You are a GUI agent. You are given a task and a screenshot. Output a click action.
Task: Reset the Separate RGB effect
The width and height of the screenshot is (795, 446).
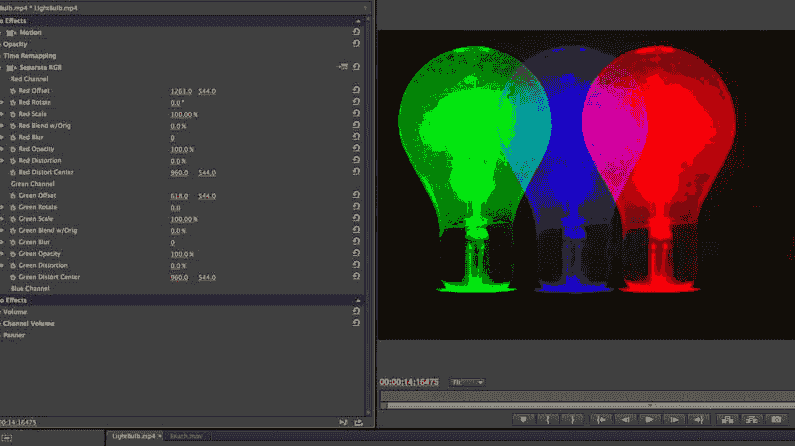coord(356,67)
